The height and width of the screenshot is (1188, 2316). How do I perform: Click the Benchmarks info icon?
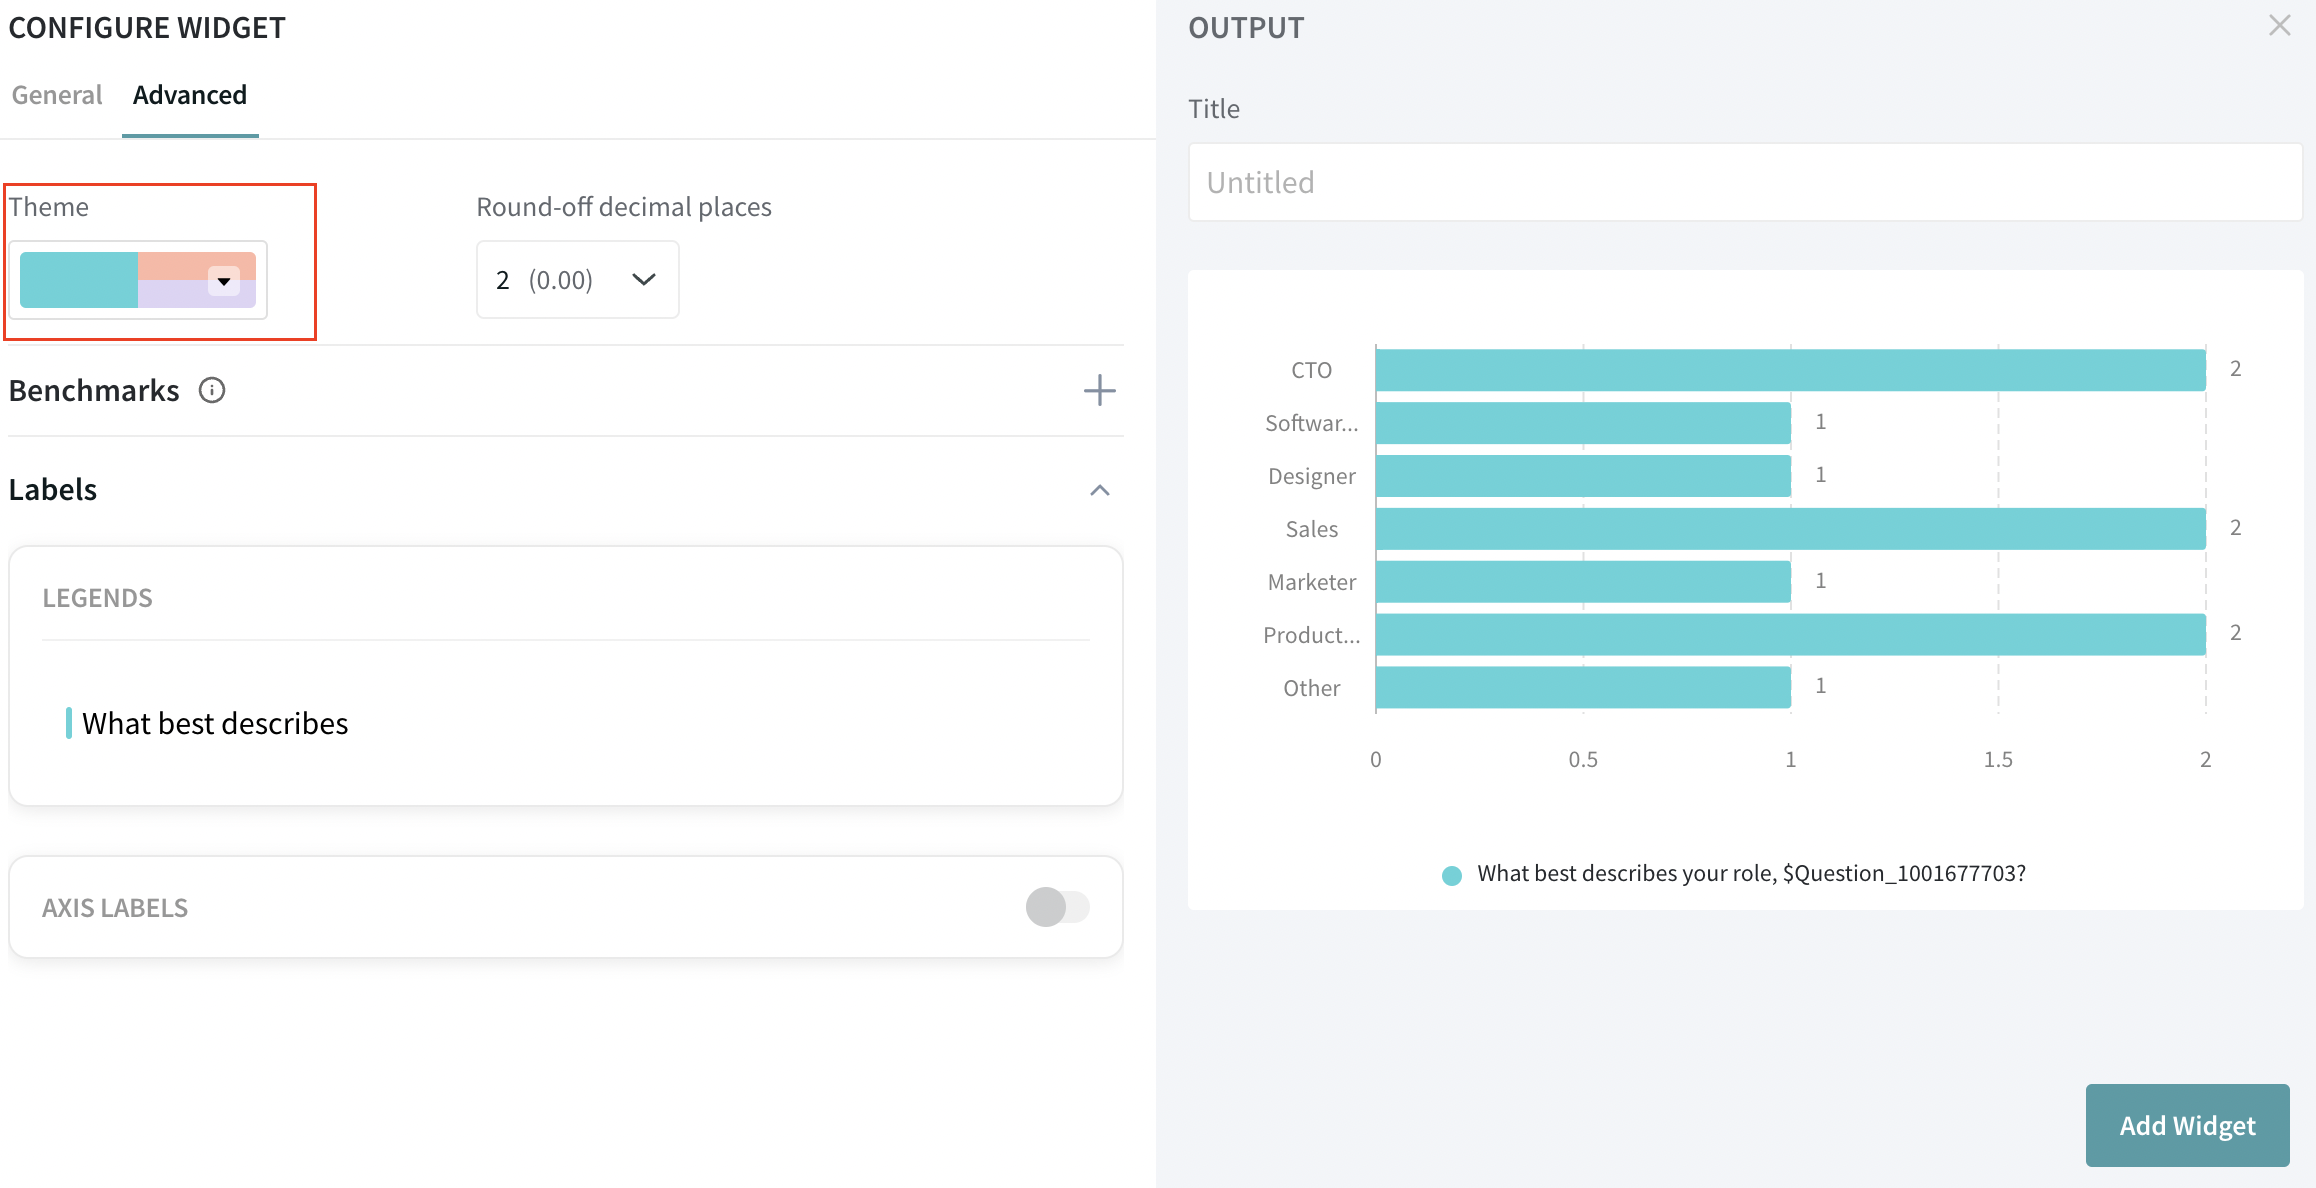tap(212, 390)
